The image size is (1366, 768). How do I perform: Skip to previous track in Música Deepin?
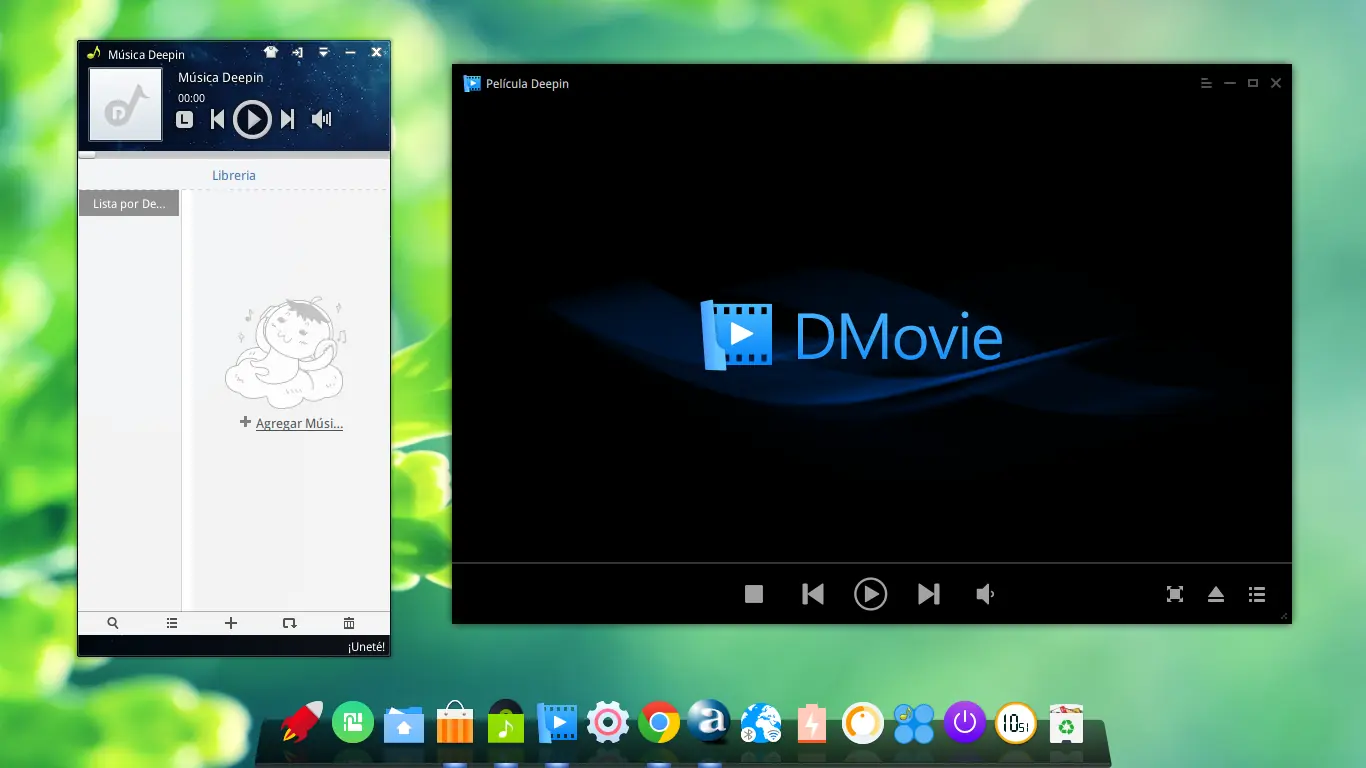pos(218,120)
